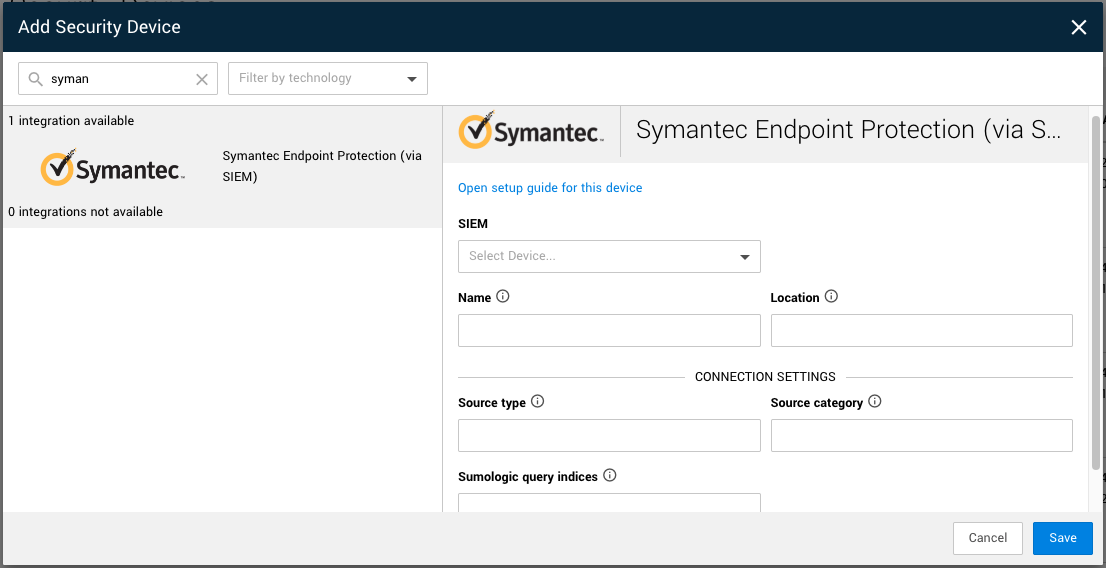Click the '0 integrations not available' text
Image resolution: width=1106 pixels, height=568 pixels.
85,212
